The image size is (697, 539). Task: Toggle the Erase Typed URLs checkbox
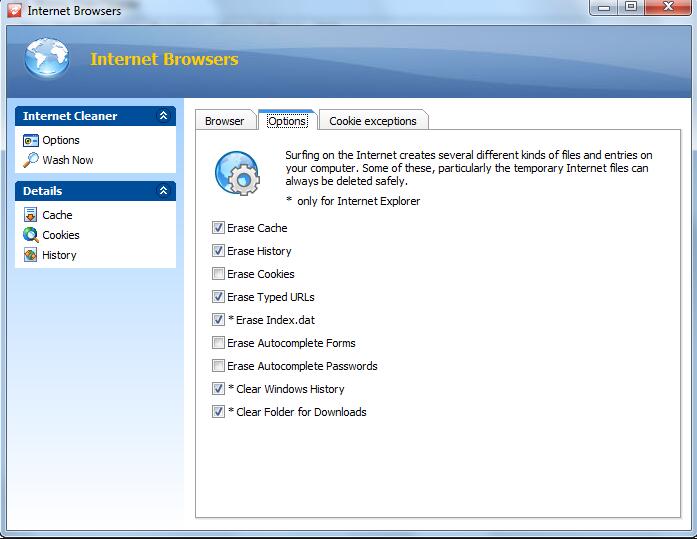219,297
